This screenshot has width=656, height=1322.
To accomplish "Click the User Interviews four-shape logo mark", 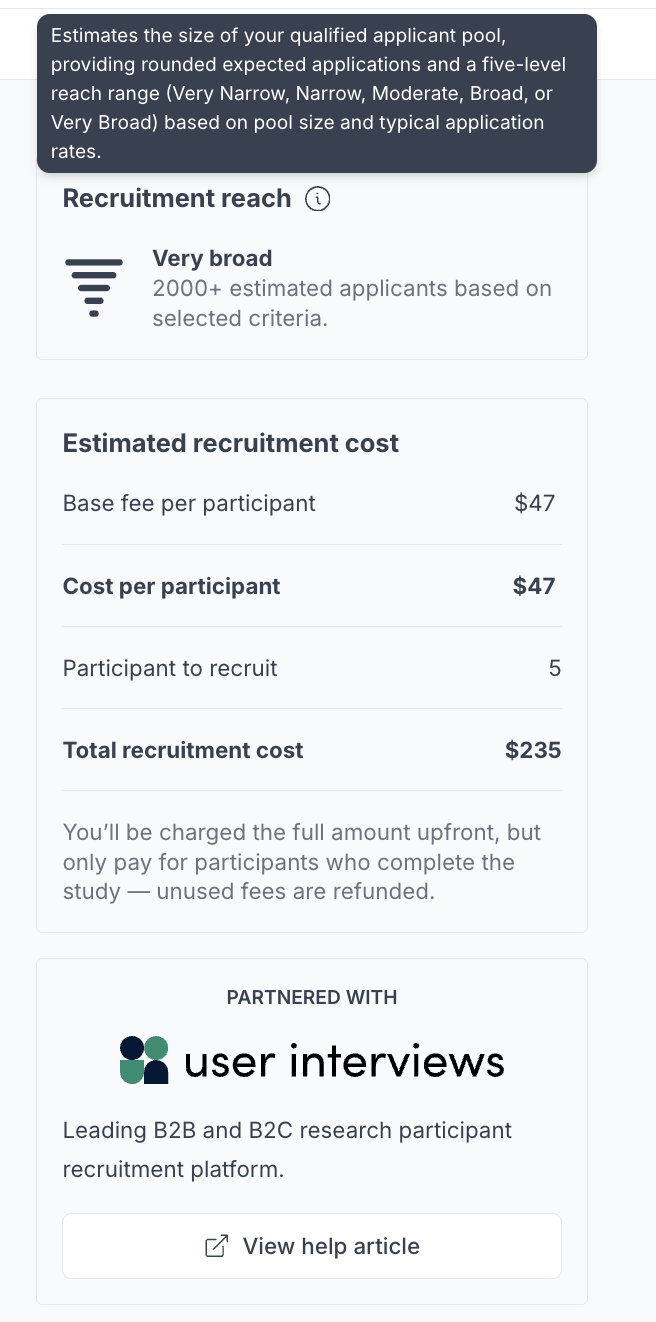I will 144,1060.
